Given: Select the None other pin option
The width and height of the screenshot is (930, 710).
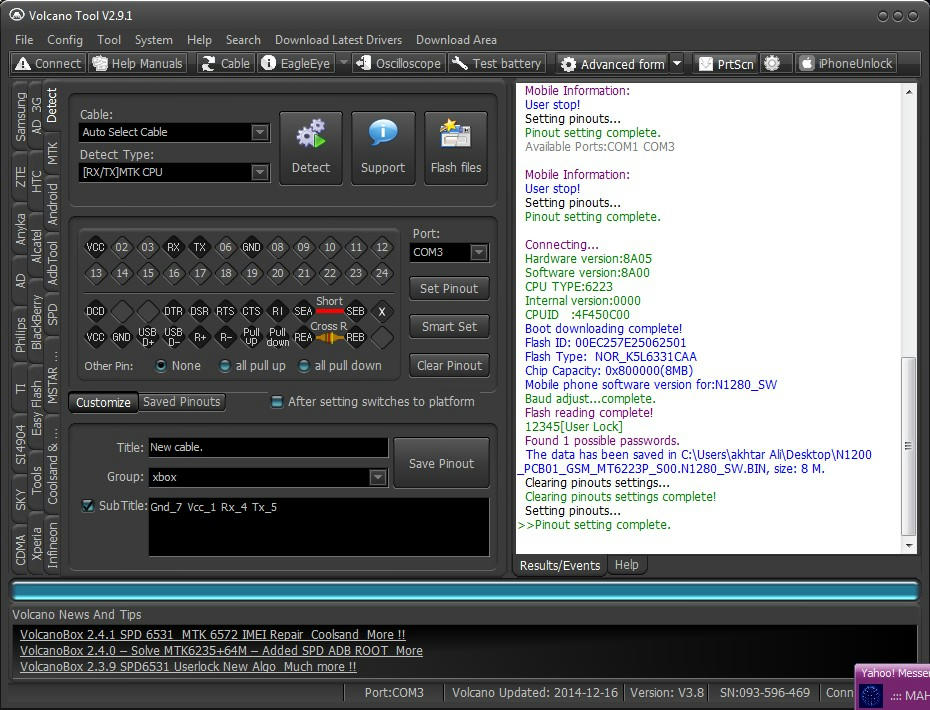Looking at the screenshot, I should coord(161,366).
